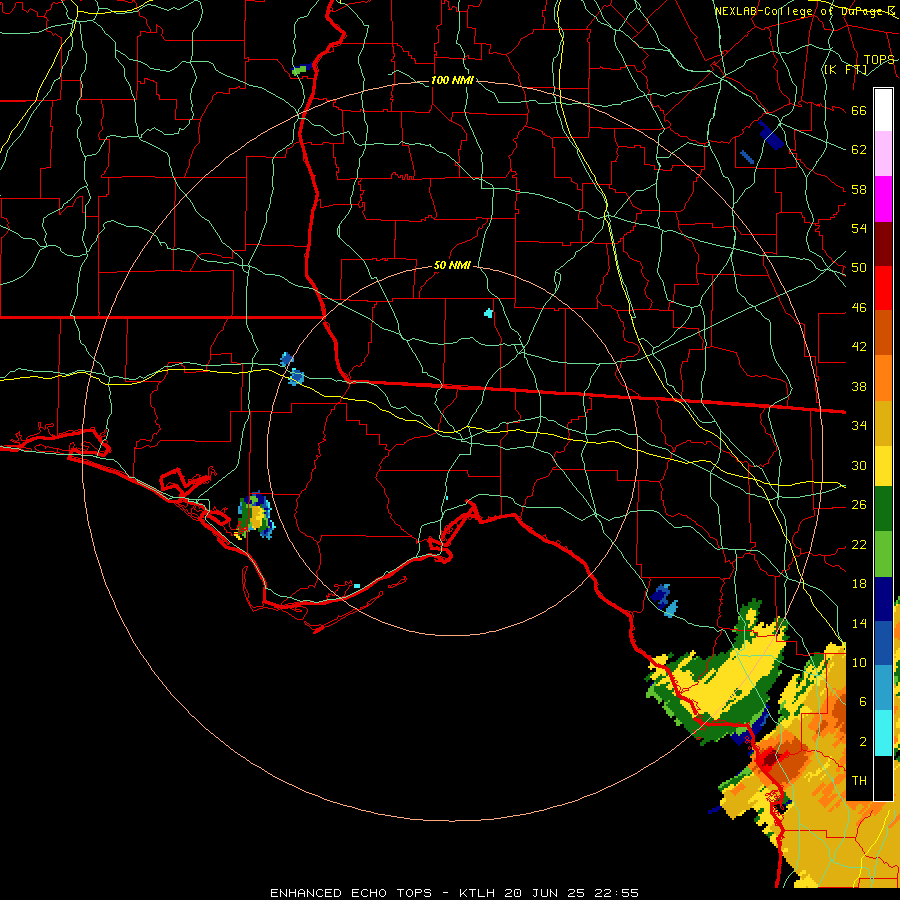This screenshot has height=900, width=900.
Task: Click the "K FT" units label
Action: pos(845,70)
